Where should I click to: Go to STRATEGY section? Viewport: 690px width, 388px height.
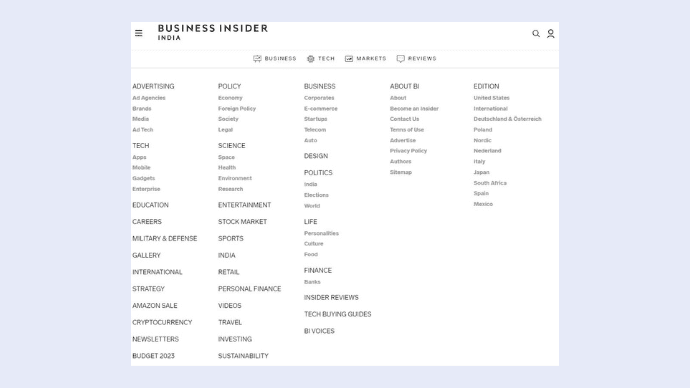coord(148,289)
